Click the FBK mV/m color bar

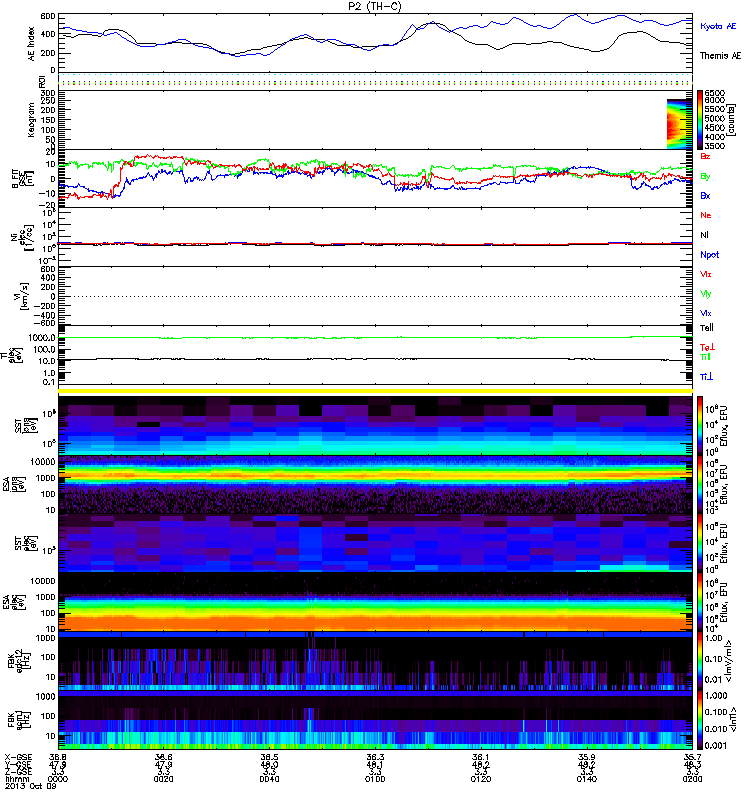(x=700, y=661)
